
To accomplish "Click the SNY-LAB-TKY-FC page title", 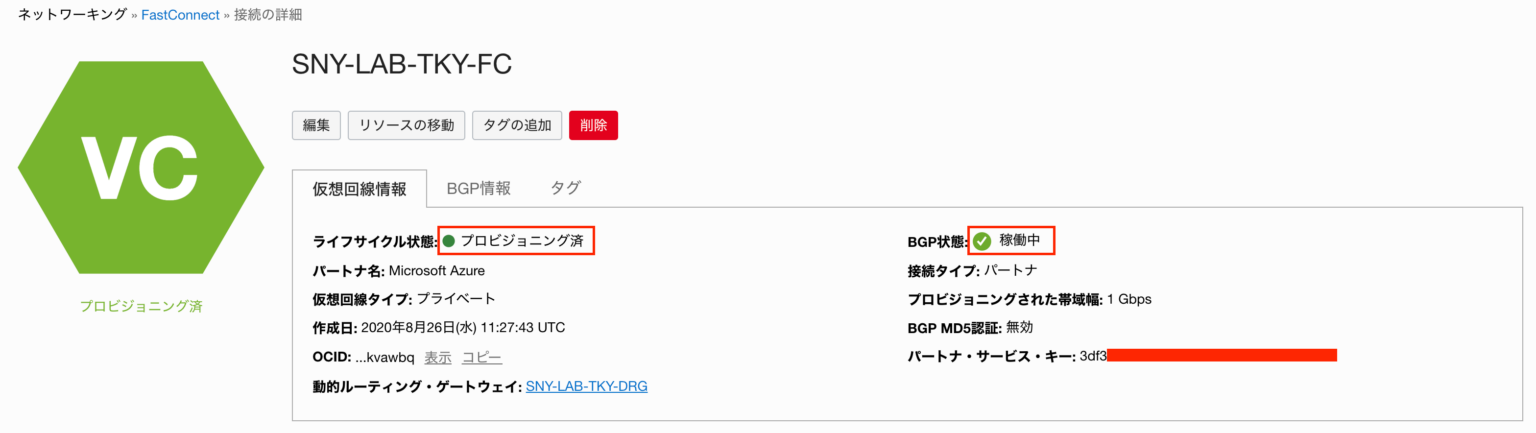I will 402,65.
